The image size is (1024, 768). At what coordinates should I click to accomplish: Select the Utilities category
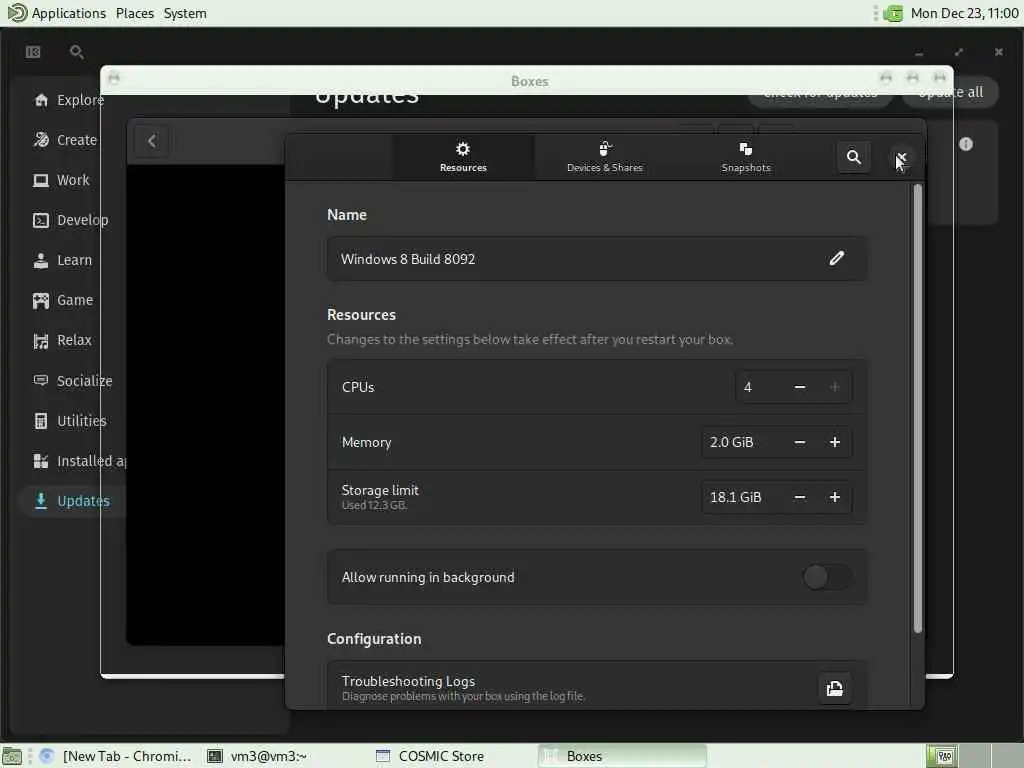click(70, 421)
